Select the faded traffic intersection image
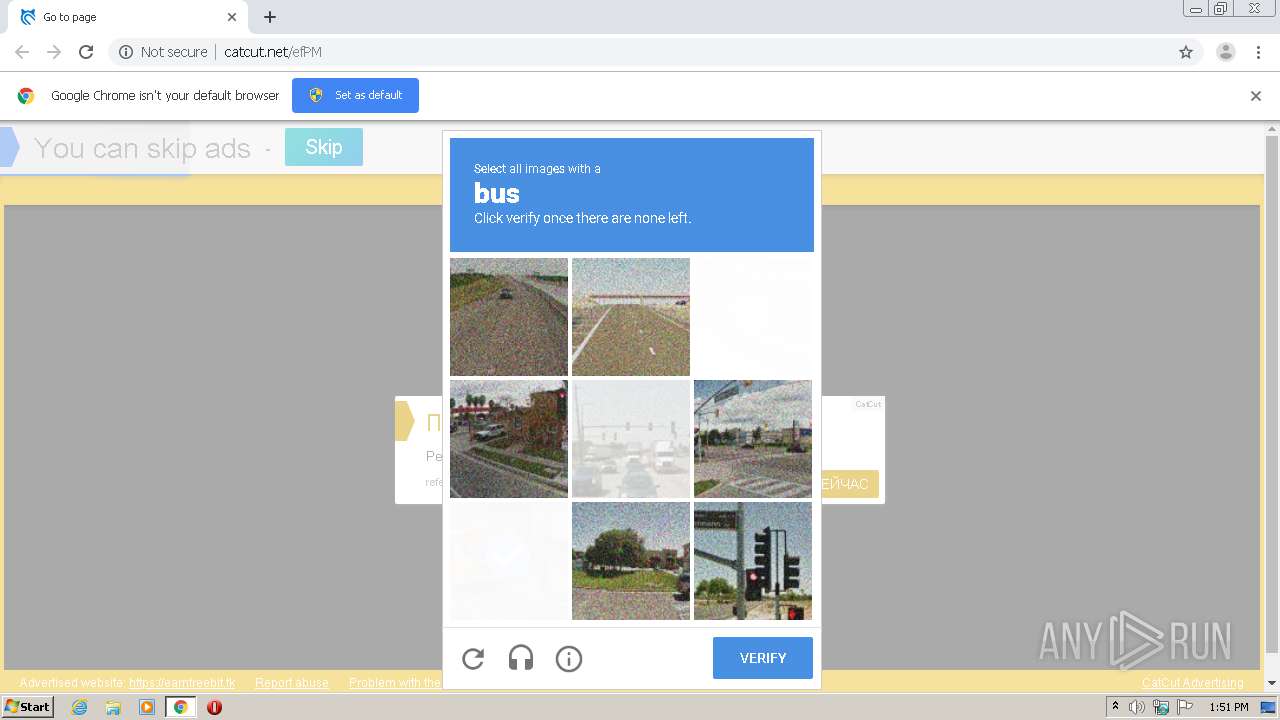Screen dimensions: 1280x720 point(631,439)
